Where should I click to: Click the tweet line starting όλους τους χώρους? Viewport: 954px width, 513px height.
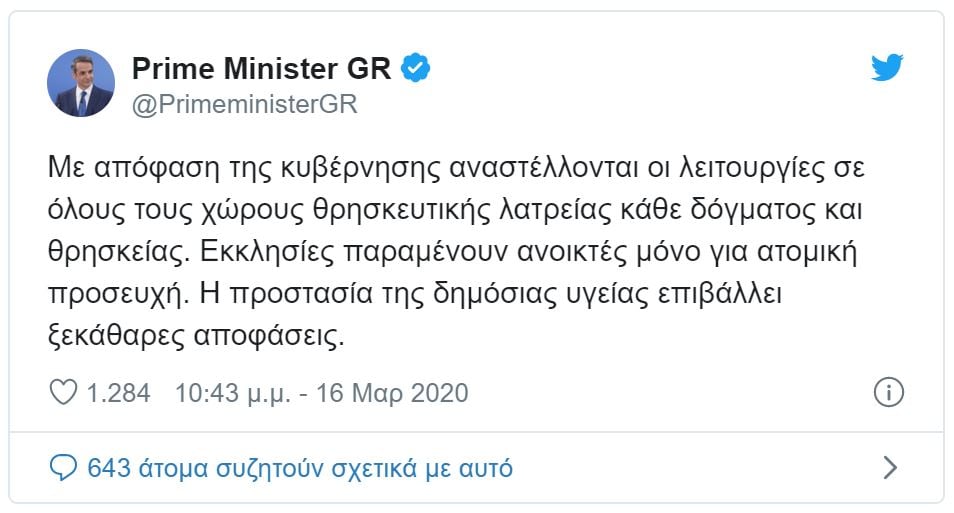[x=455, y=210]
